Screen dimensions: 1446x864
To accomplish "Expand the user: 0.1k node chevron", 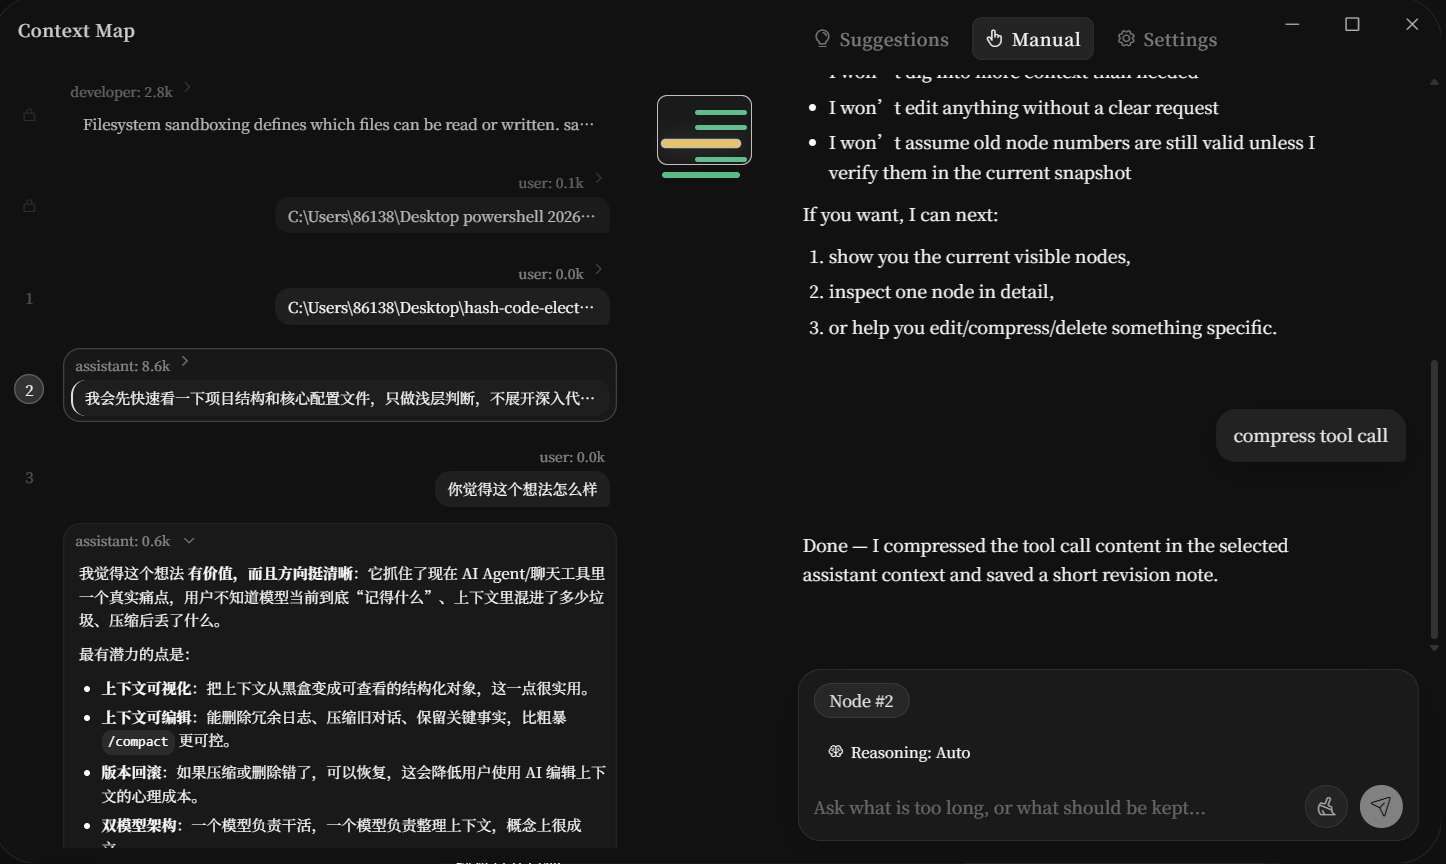I will [598, 179].
